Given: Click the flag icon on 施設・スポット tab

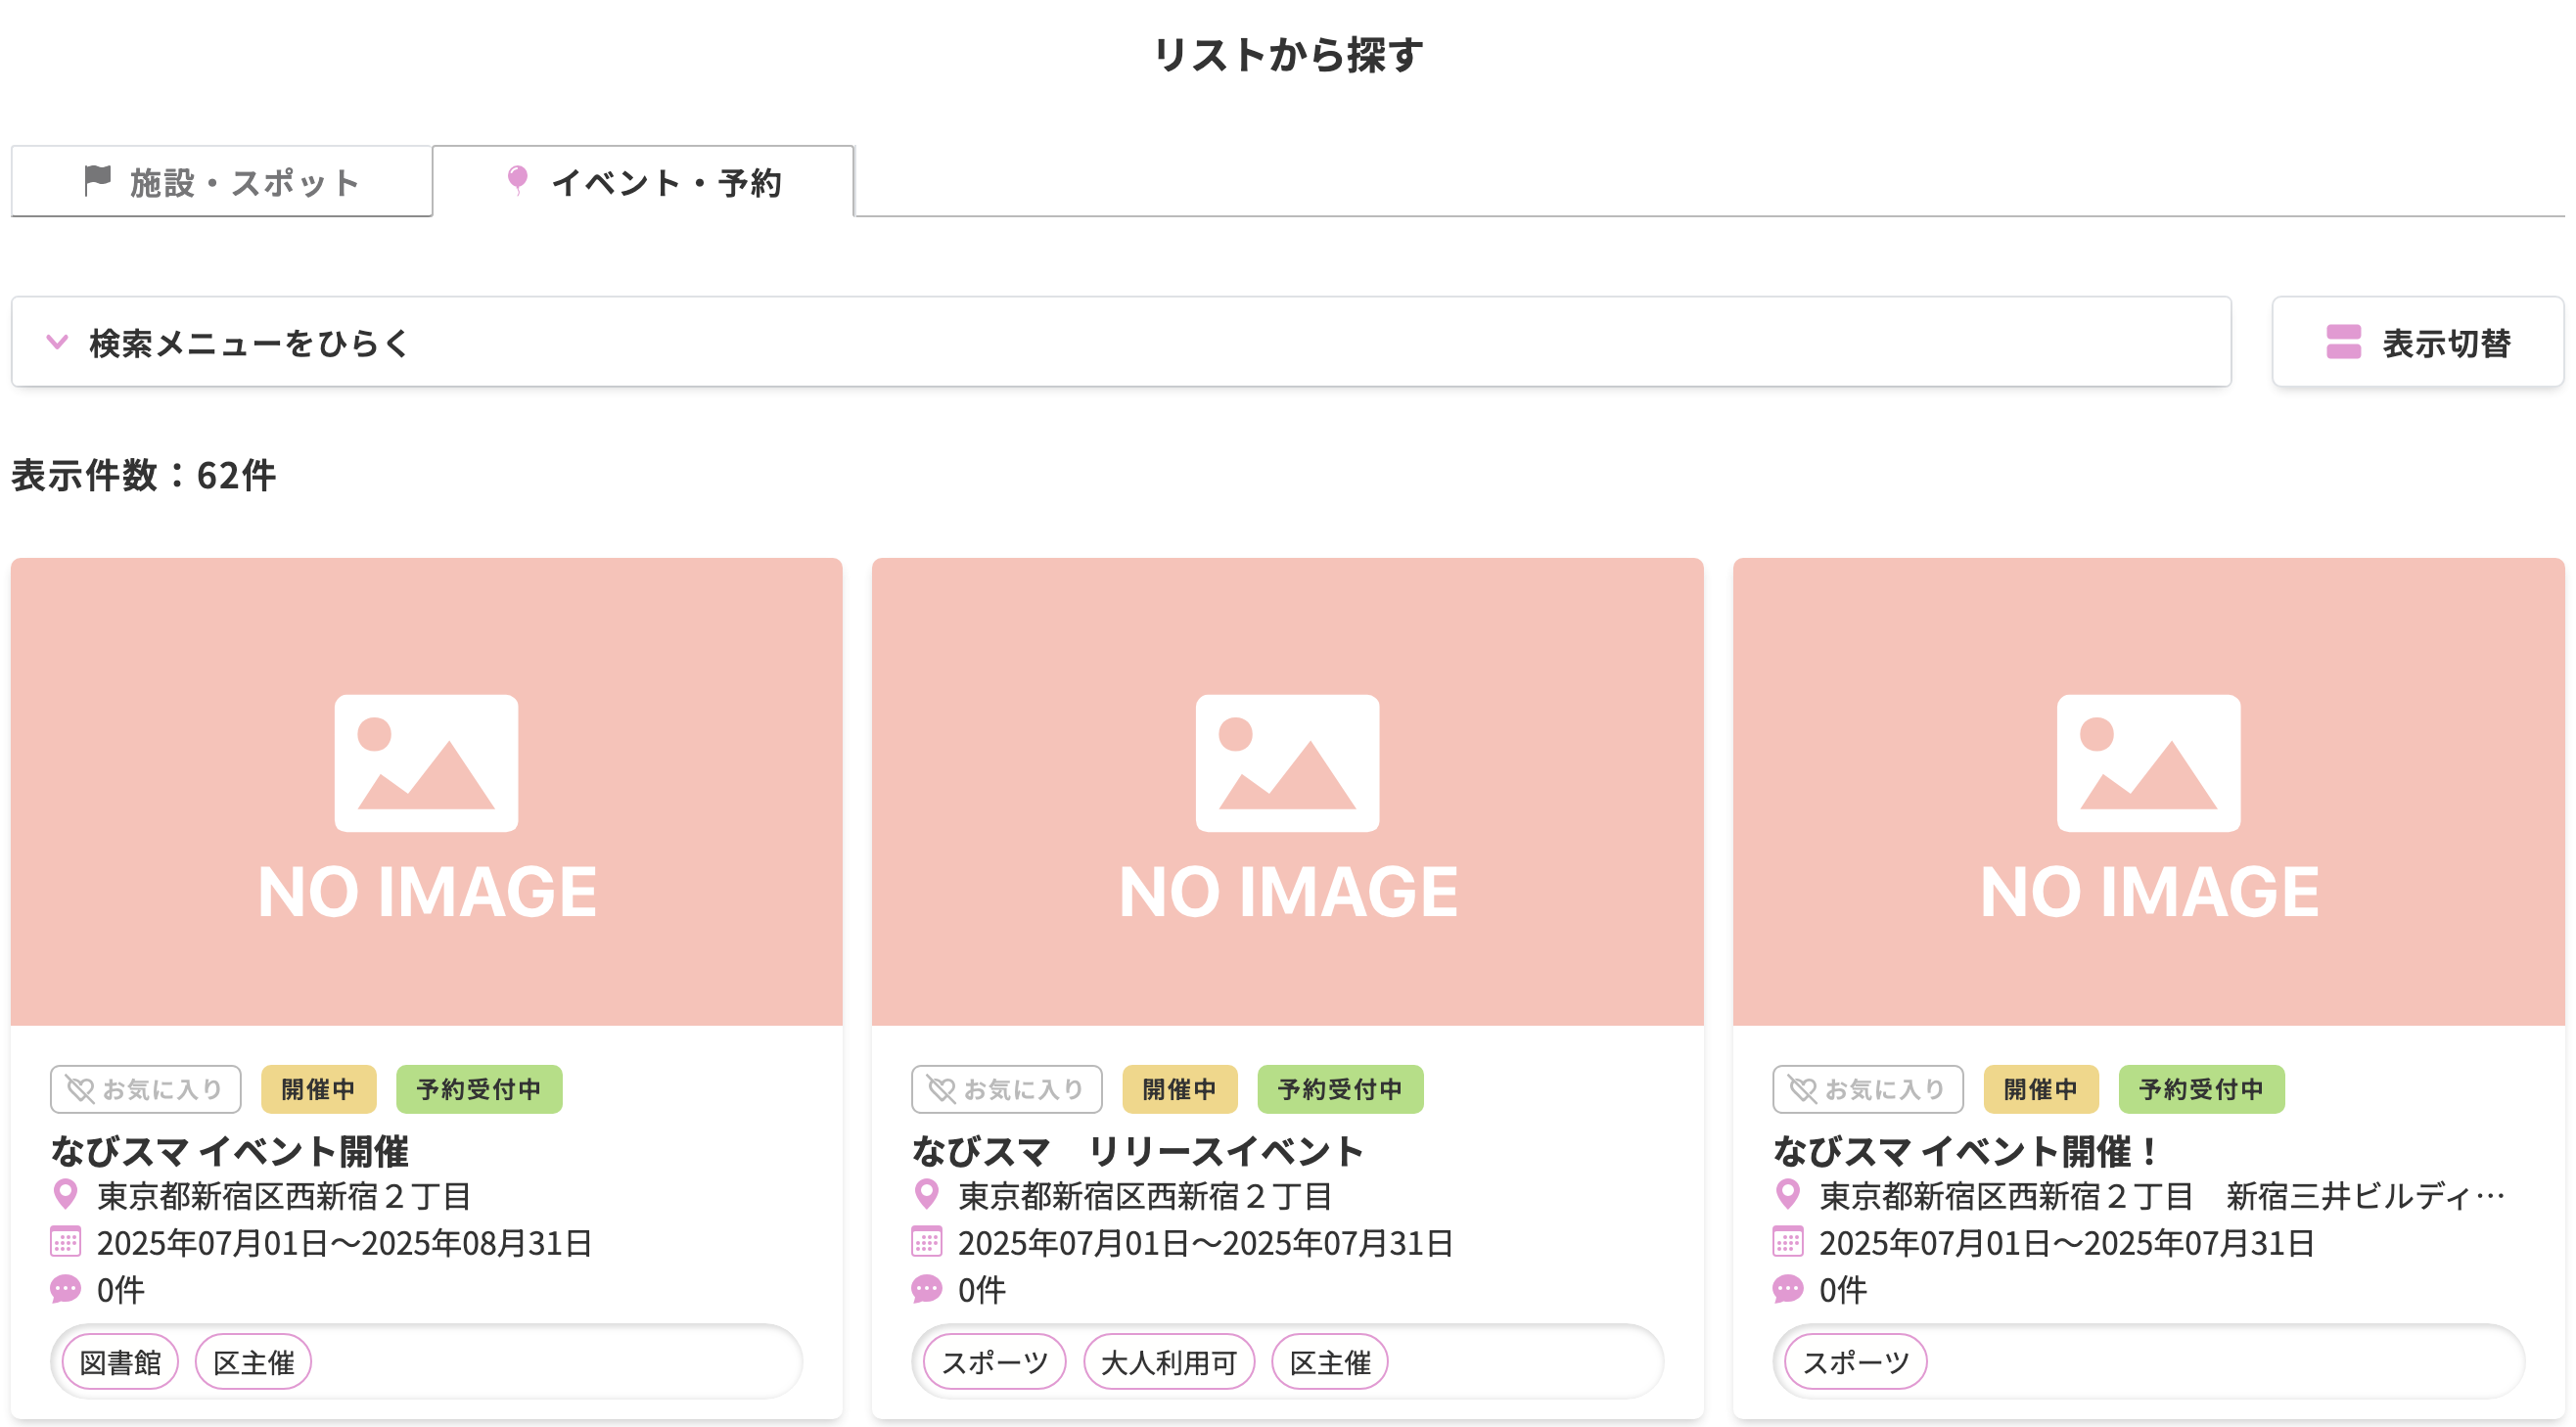Looking at the screenshot, I should coord(95,181).
